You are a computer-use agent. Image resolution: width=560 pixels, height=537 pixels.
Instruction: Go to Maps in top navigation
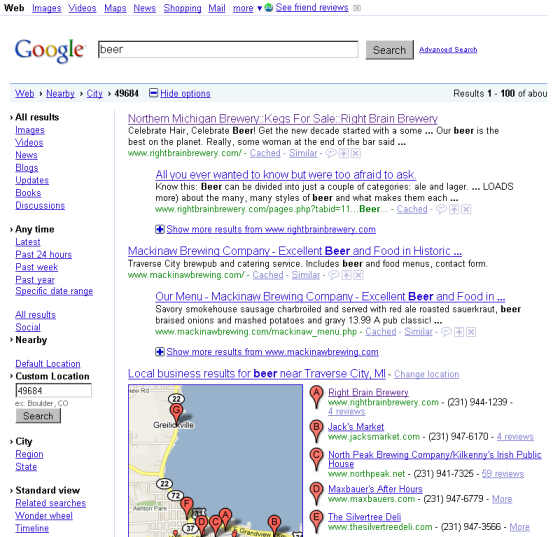[115, 8]
